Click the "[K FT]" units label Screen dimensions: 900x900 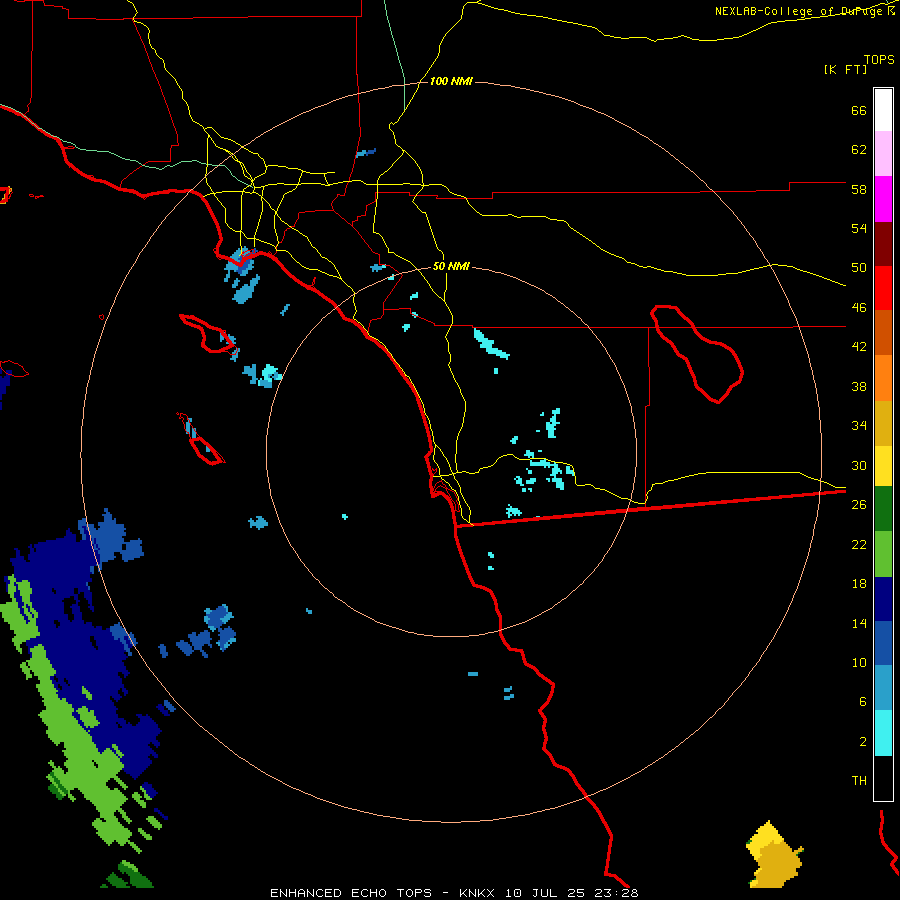(x=845, y=69)
